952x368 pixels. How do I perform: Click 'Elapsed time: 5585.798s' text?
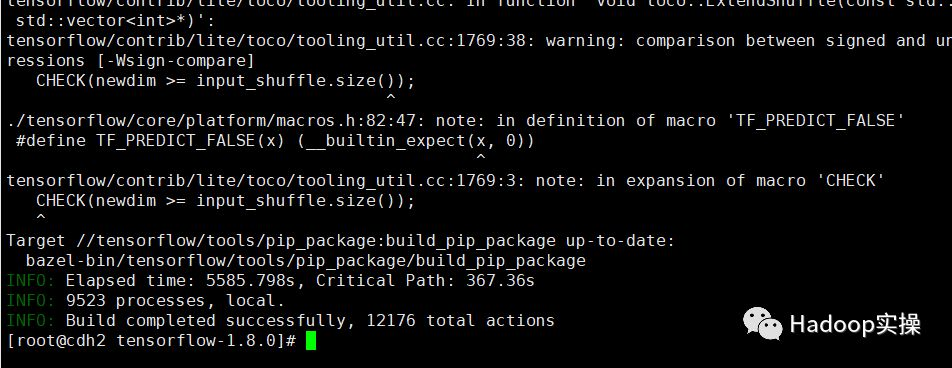coord(185,281)
